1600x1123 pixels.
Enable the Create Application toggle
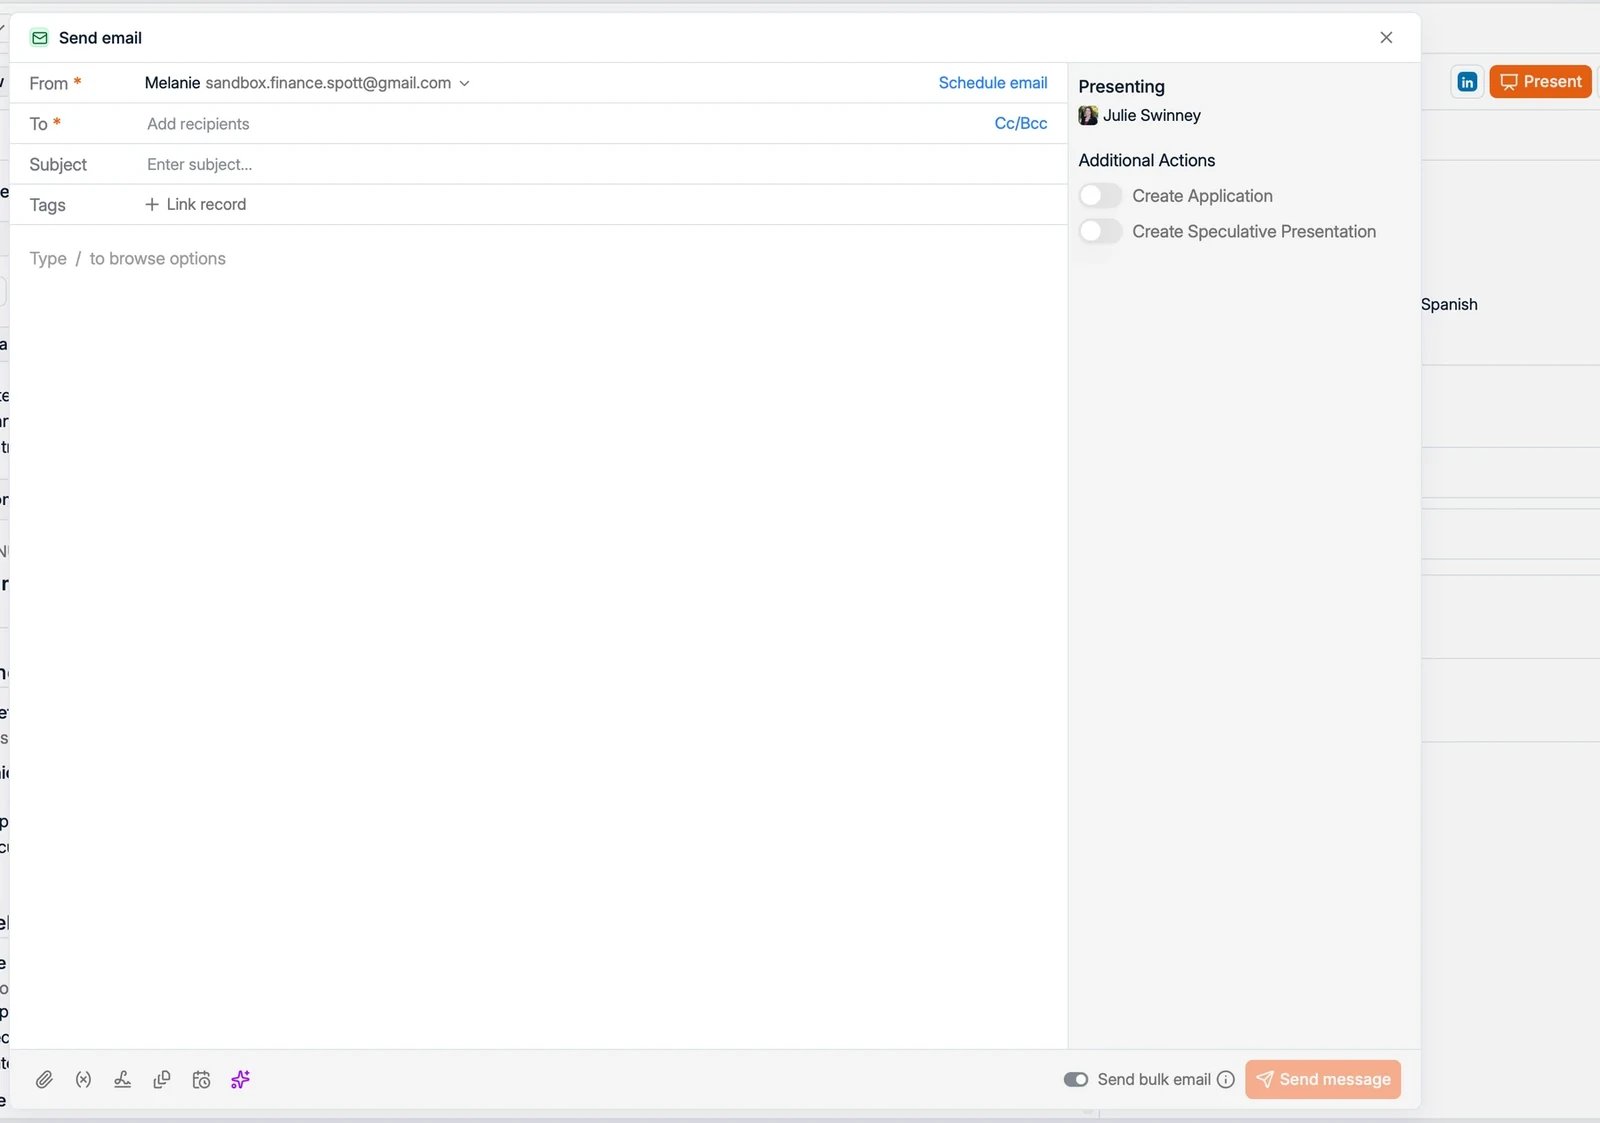tap(1100, 196)
